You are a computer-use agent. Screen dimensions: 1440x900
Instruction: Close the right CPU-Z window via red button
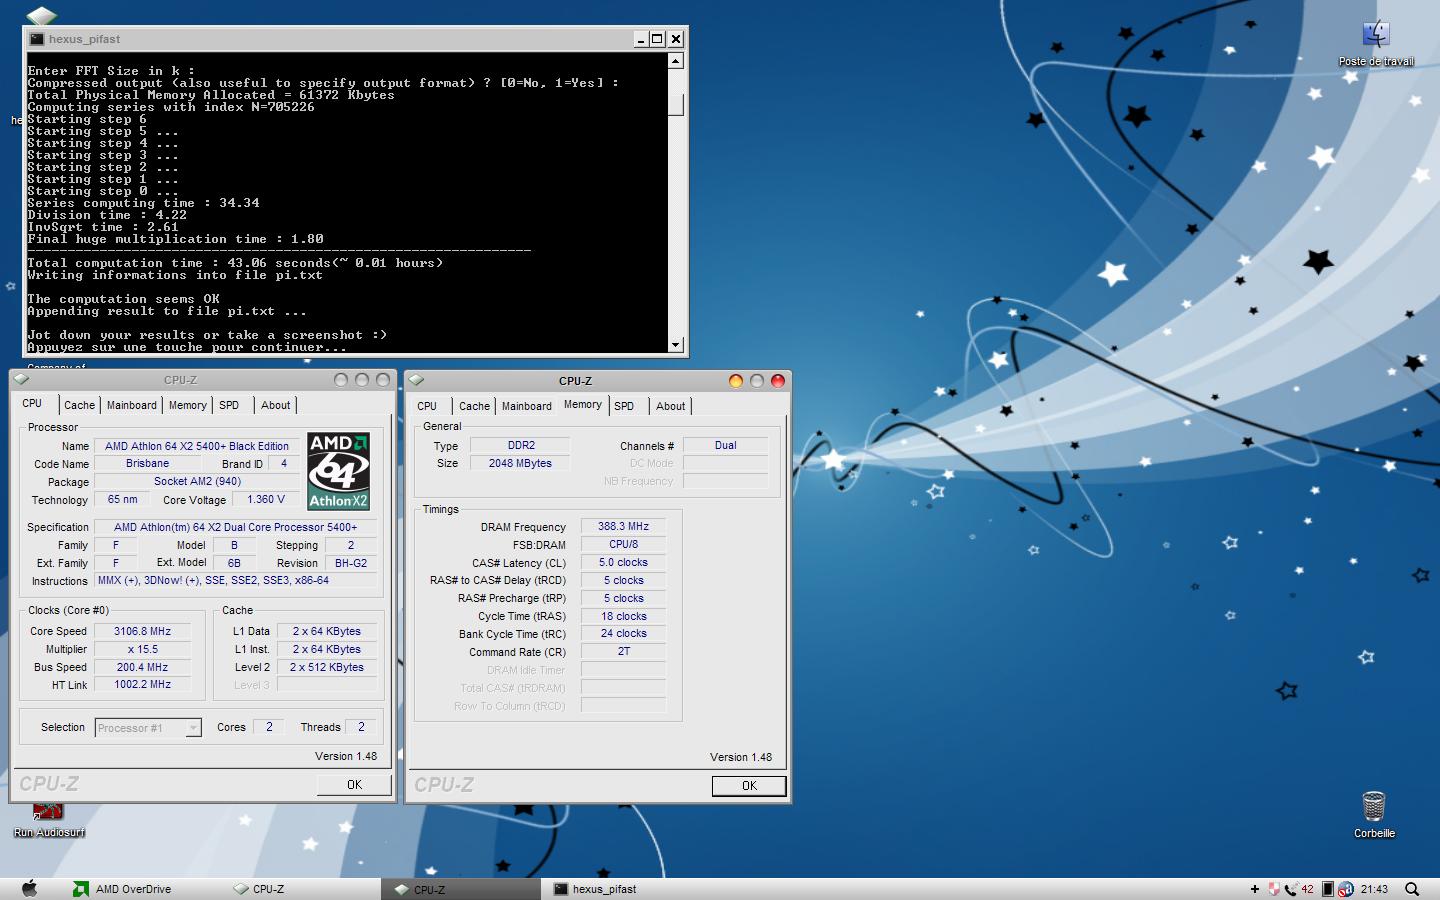coord(777,380)
